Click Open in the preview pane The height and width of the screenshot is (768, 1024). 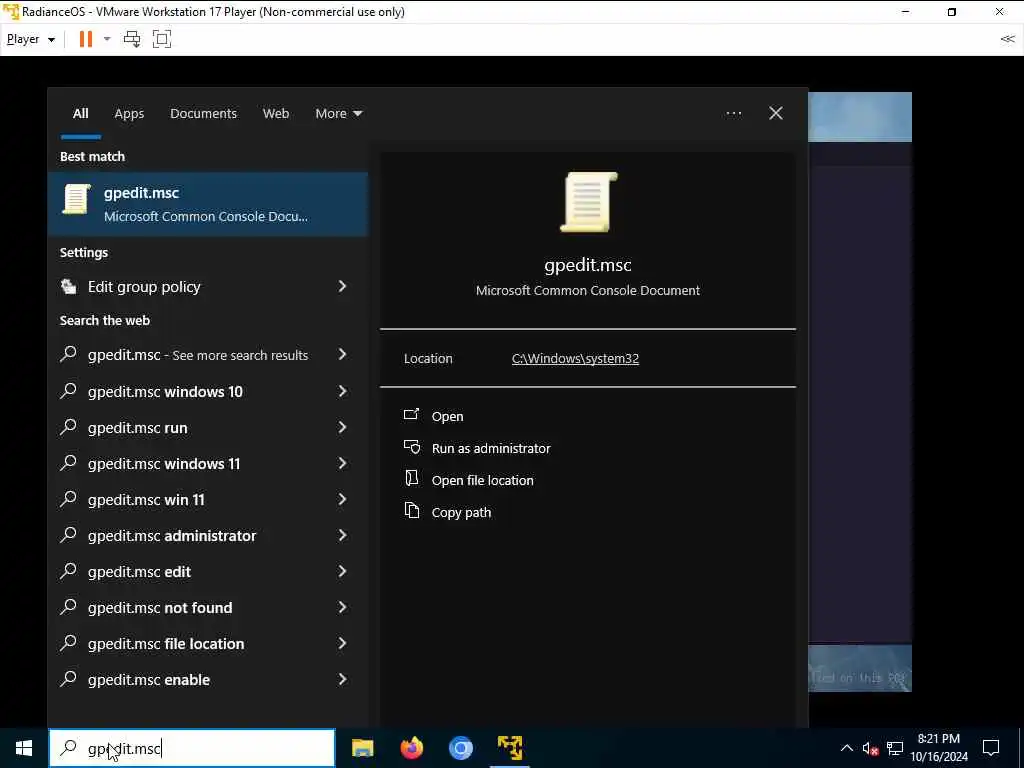pyautogui.click(x=447, y=417)
